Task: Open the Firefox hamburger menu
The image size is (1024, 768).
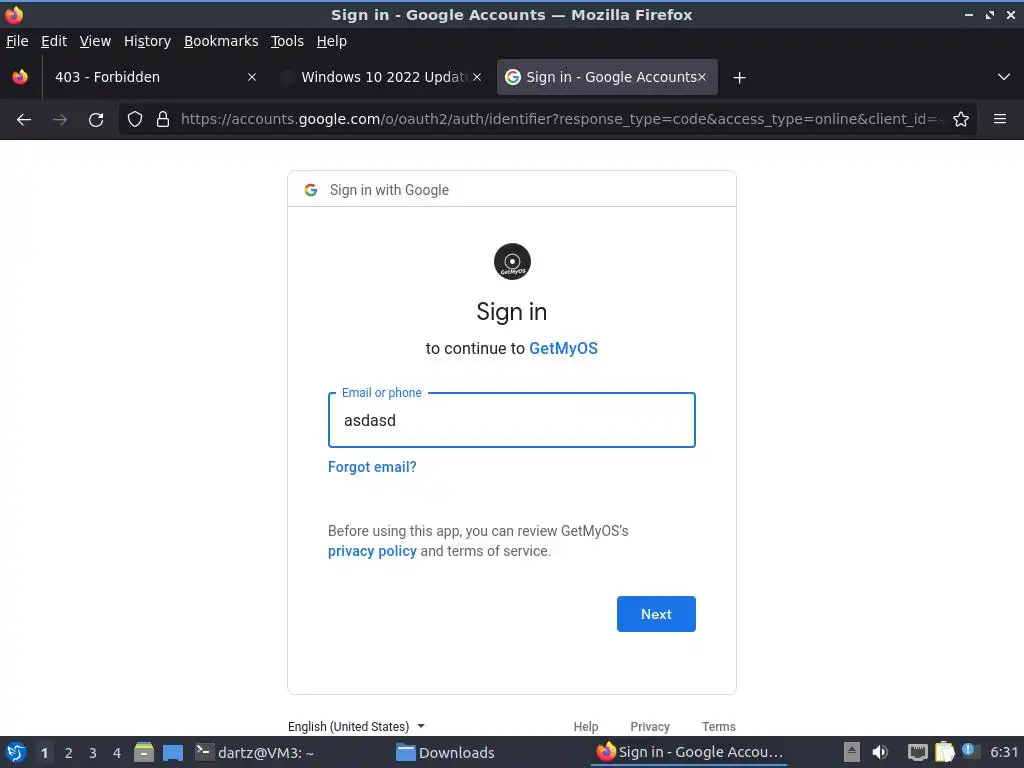Action: (1000, 120)
